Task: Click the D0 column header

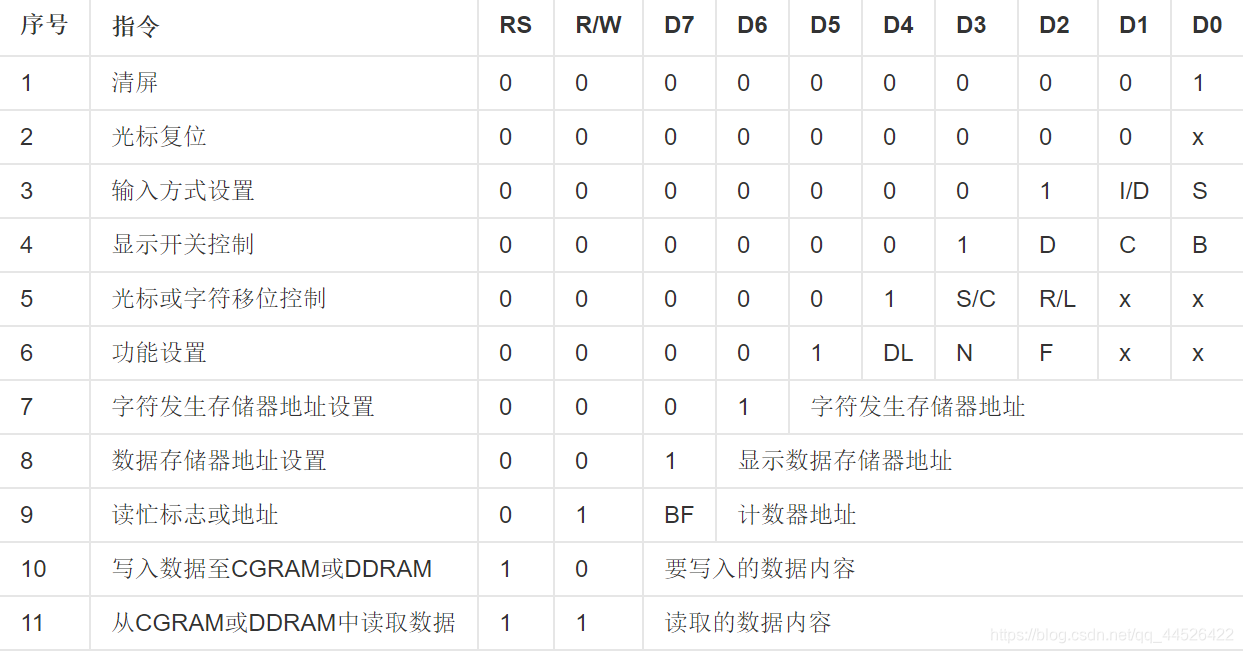Action: [x=1207, y=27]
